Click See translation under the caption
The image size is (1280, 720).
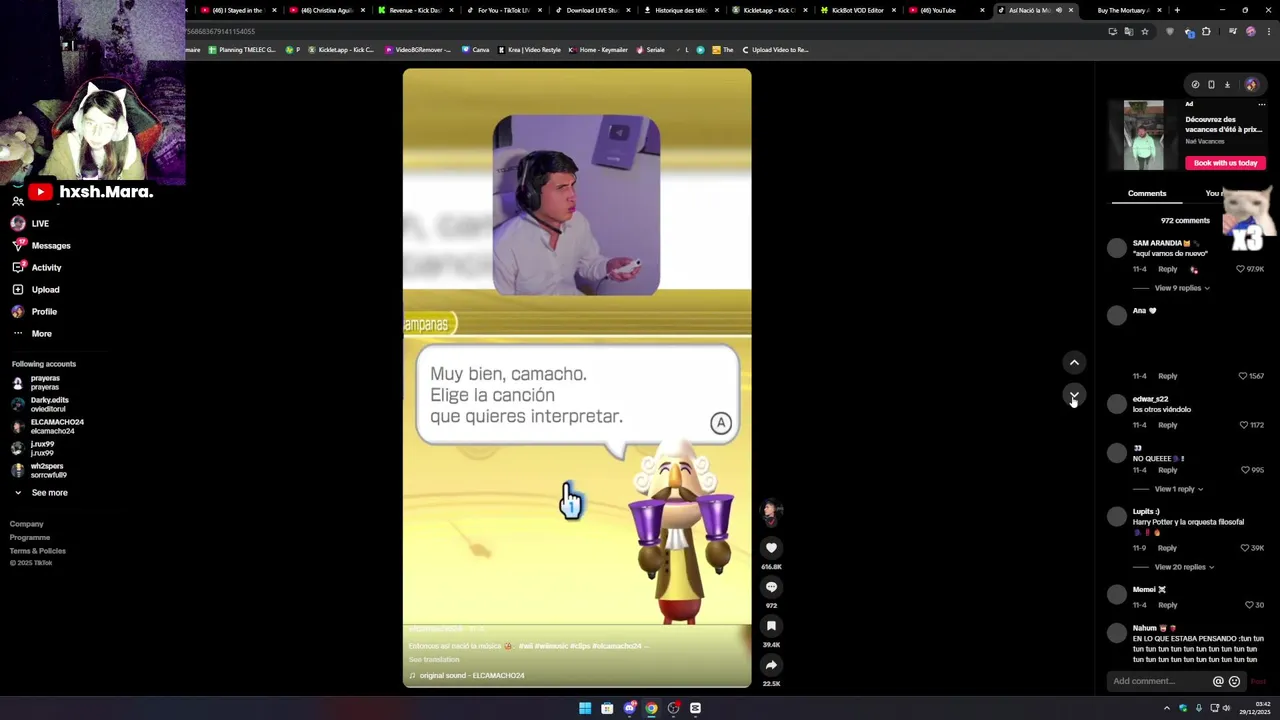coord(434,659)
